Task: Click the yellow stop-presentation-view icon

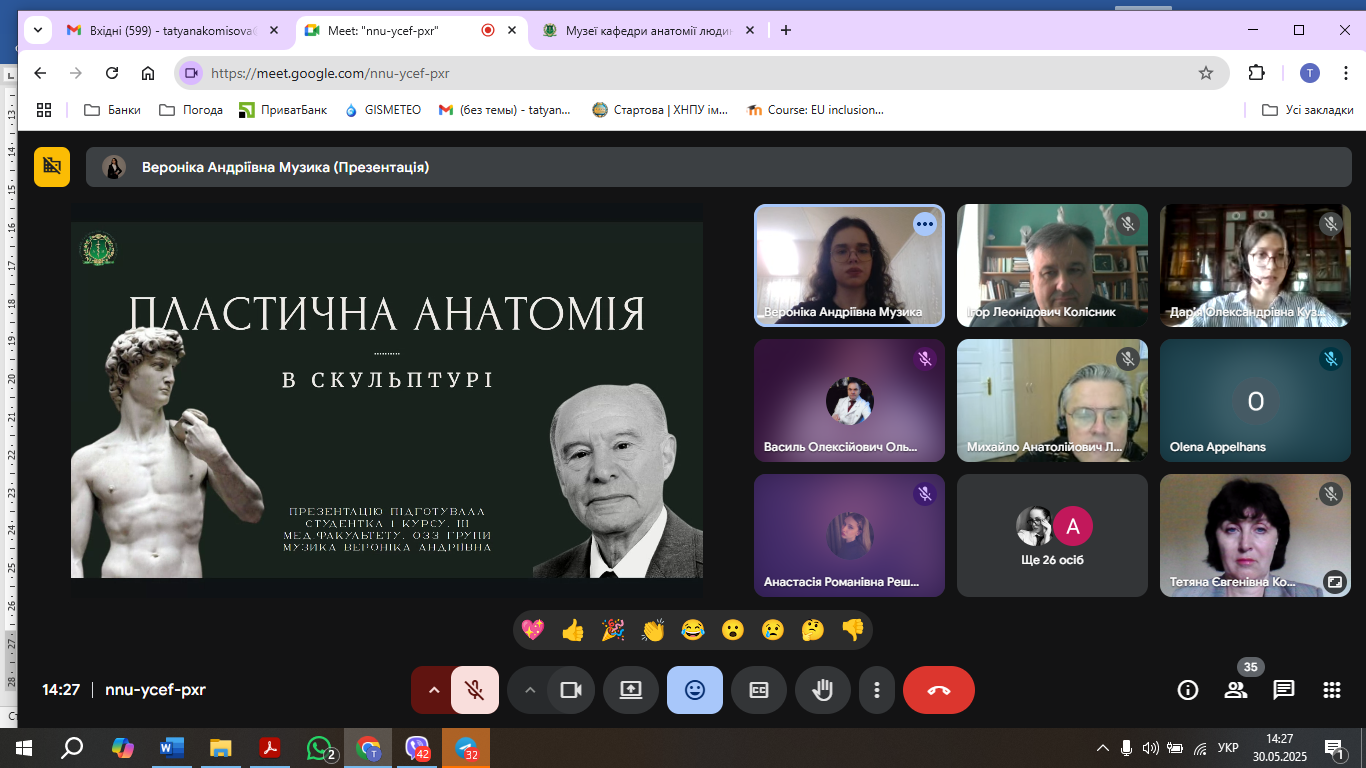Action: coord(52,167)
